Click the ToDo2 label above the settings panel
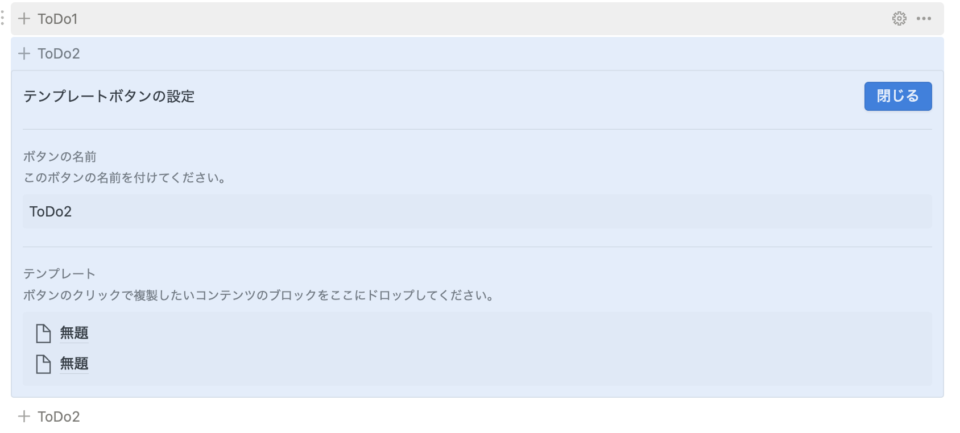960x433 pixels. click(x=59, y=54)
